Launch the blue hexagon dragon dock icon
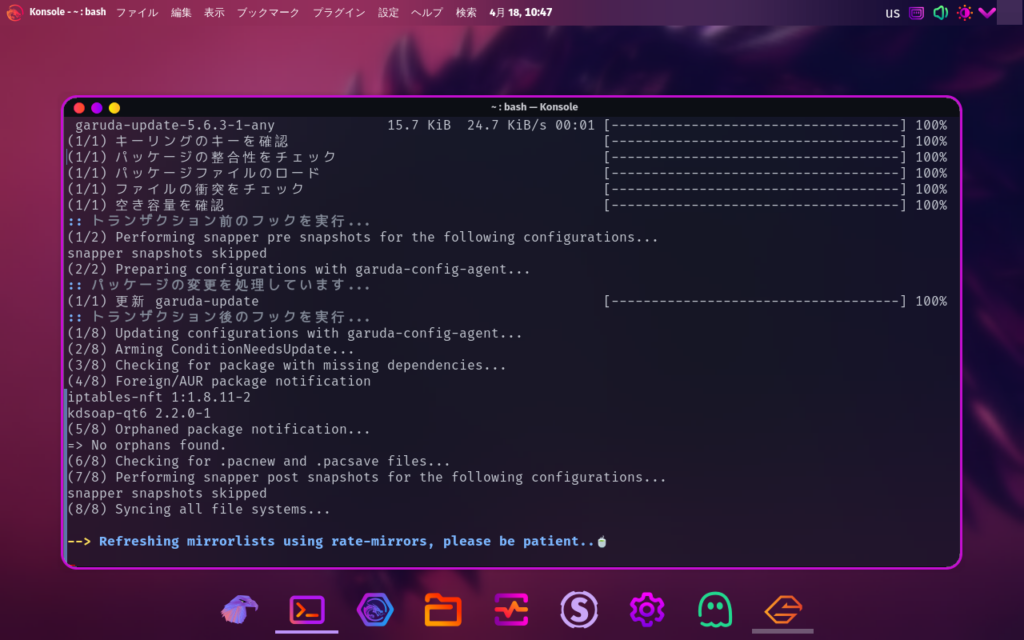 point(374,608)
